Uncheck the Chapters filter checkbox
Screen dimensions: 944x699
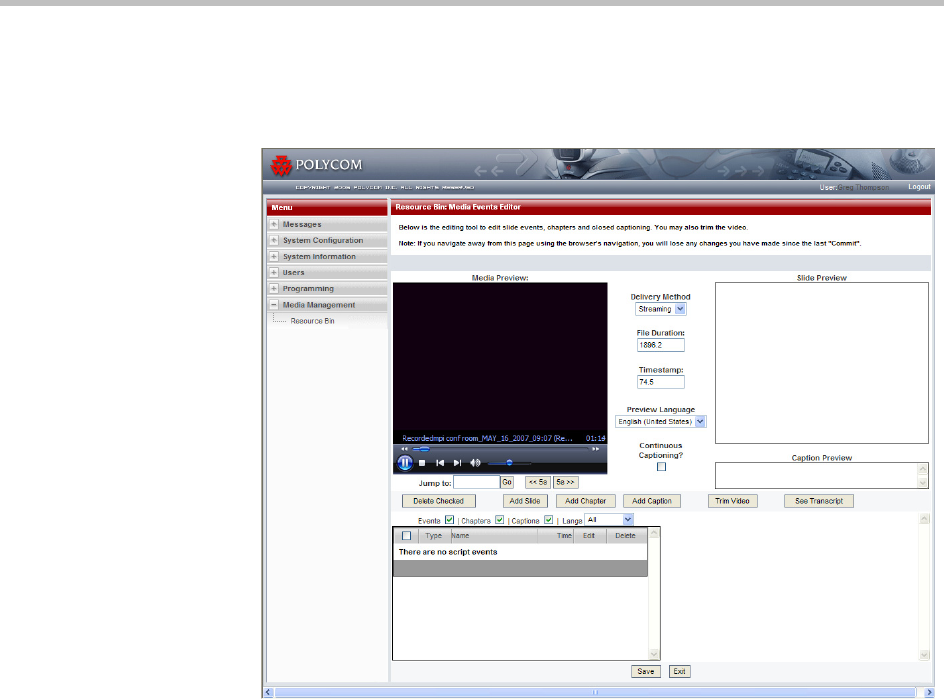click(499, 520)
